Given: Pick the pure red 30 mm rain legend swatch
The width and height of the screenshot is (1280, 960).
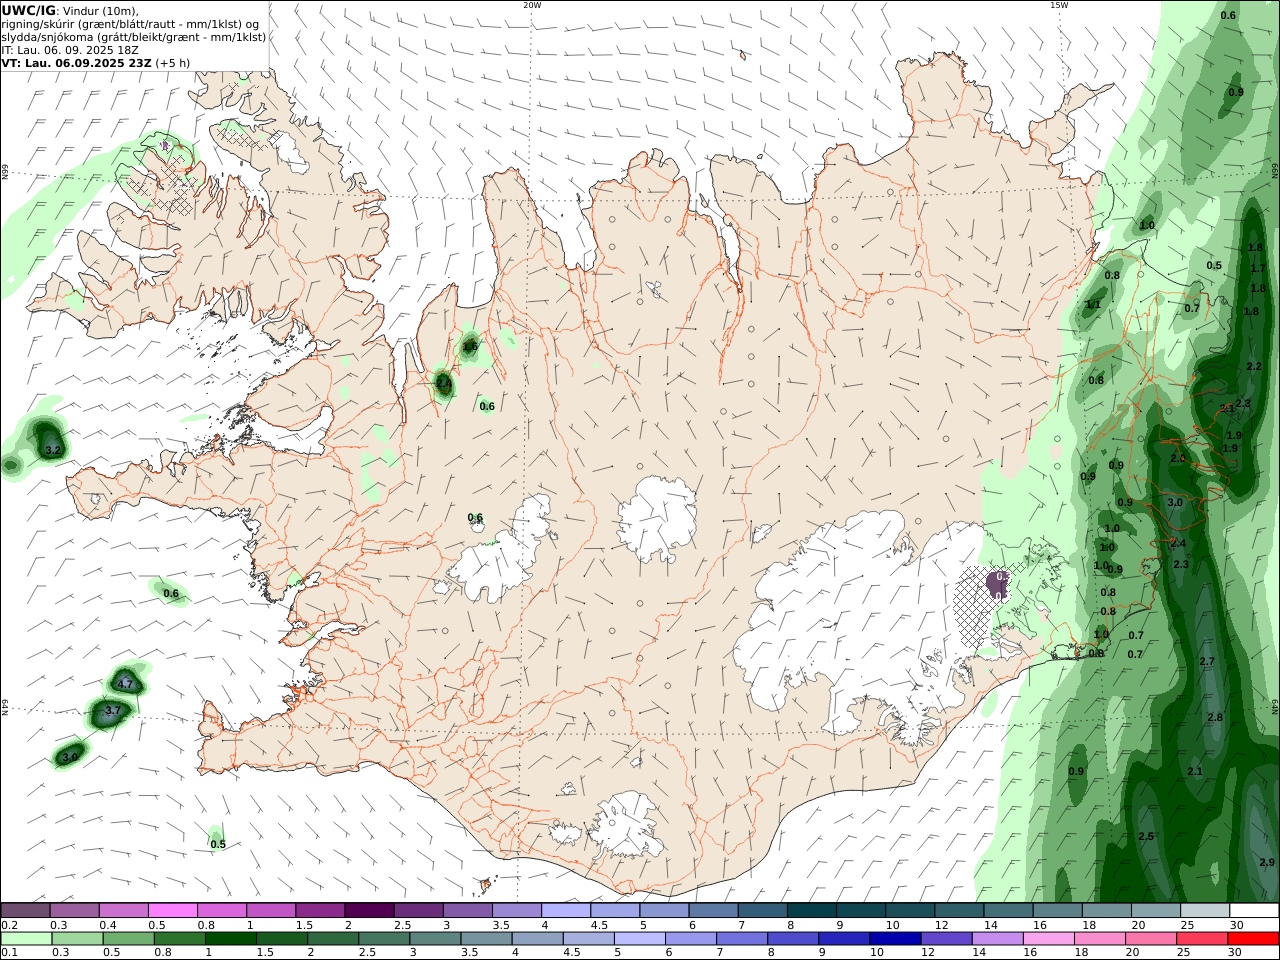Looking at the screenshot, I should pyautogui.click(x=1253, y=939).
